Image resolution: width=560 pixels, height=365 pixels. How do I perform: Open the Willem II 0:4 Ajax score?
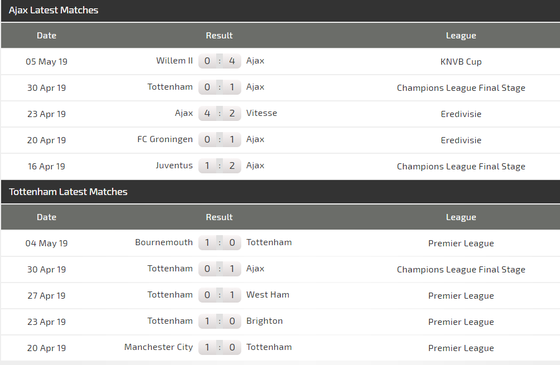pos(219,61)
